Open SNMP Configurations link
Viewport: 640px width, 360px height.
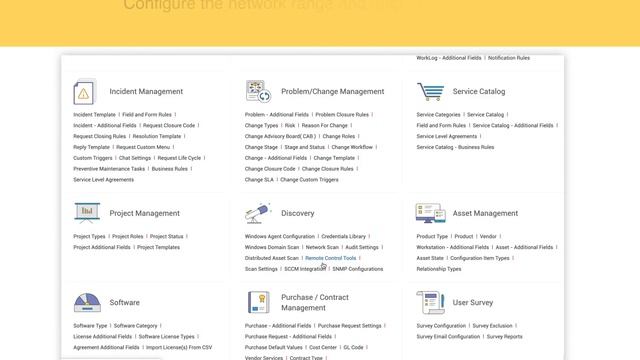[x=358, y=269]
